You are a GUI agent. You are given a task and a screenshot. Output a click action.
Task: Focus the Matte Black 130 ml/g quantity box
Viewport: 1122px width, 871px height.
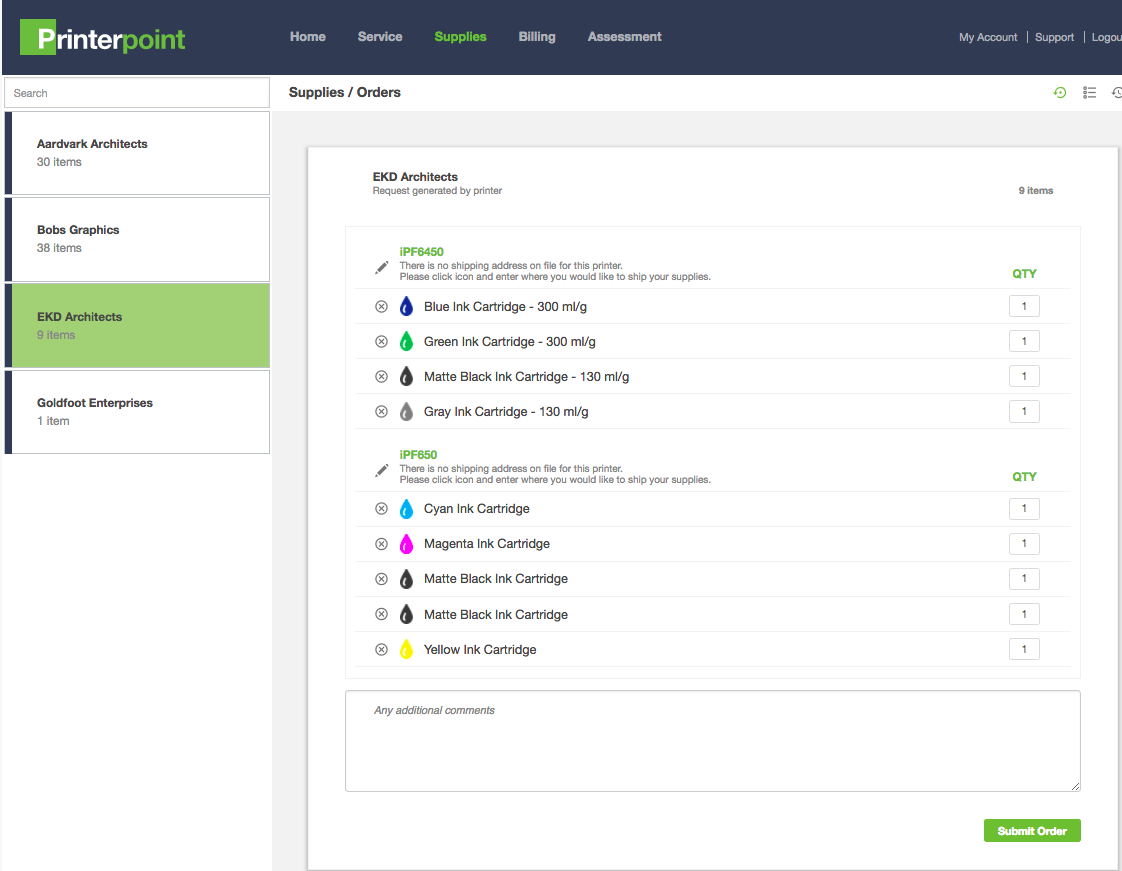coord(1024,376)
